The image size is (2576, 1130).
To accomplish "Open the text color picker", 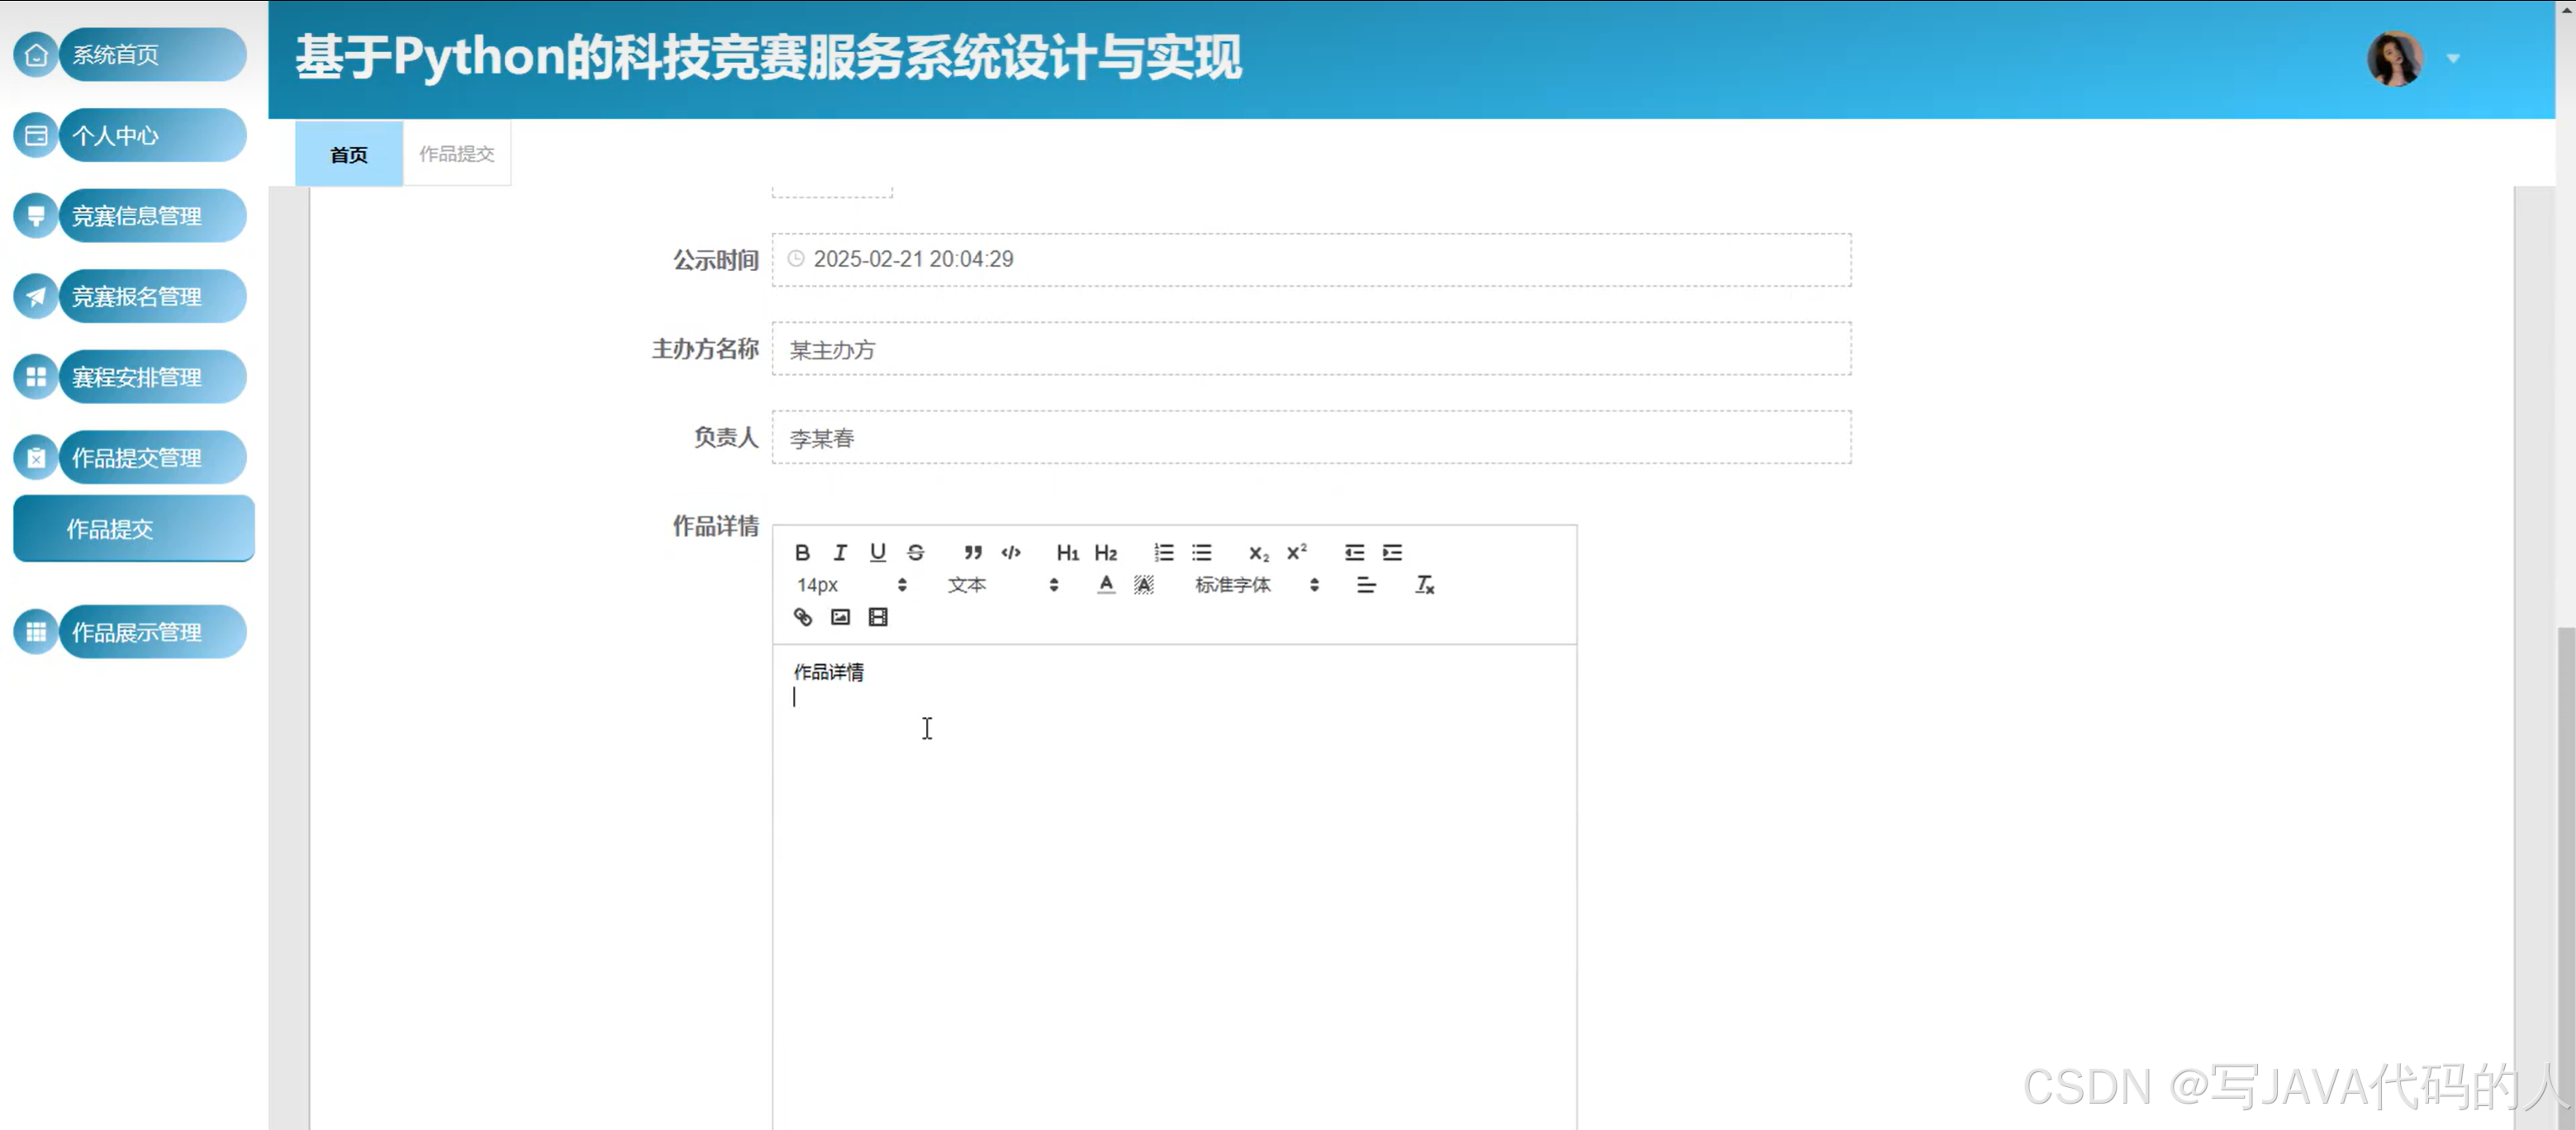I will [1105, 585].
